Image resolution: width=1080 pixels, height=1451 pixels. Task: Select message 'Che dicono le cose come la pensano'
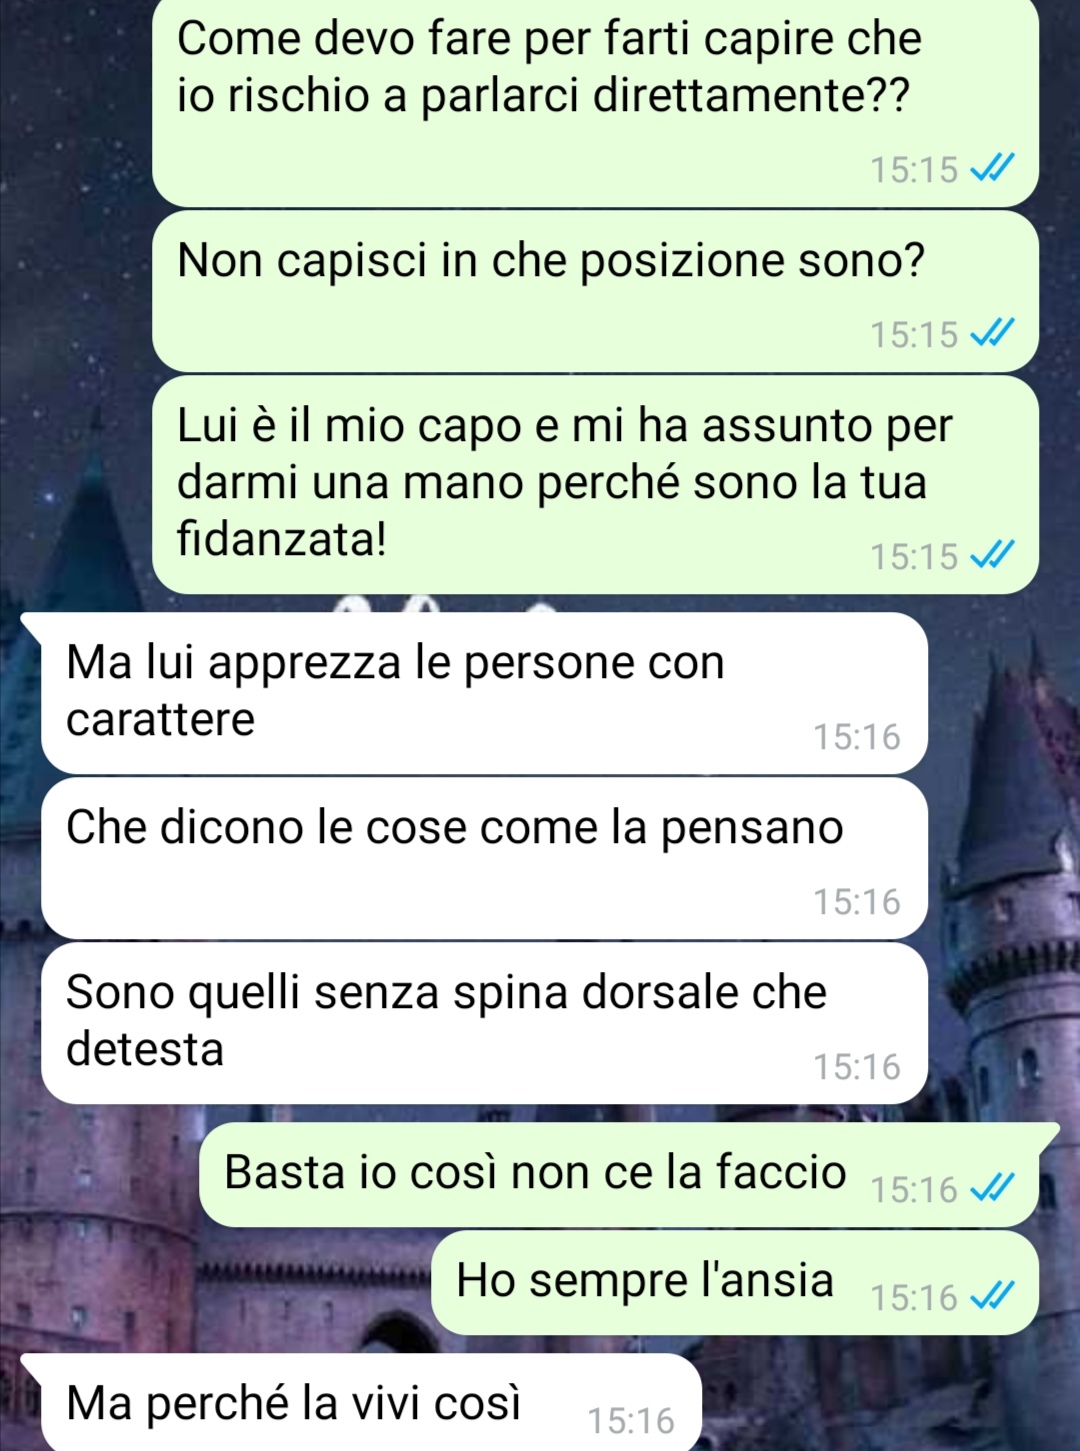(x=485, y=859)
